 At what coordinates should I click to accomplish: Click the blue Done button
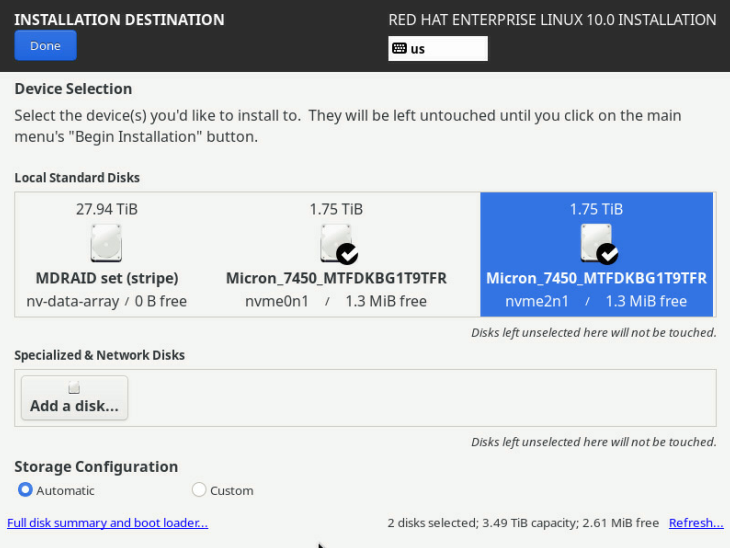[45, 46]
